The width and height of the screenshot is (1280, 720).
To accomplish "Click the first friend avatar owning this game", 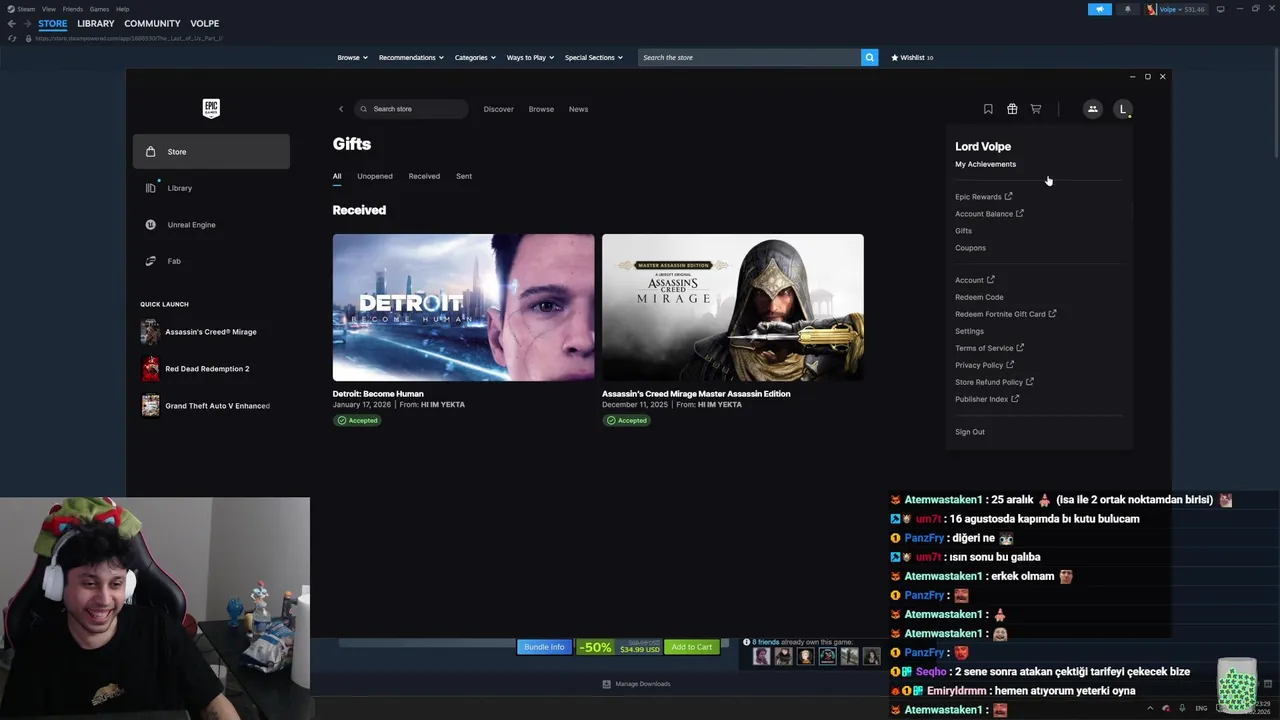I will point(762,656).
